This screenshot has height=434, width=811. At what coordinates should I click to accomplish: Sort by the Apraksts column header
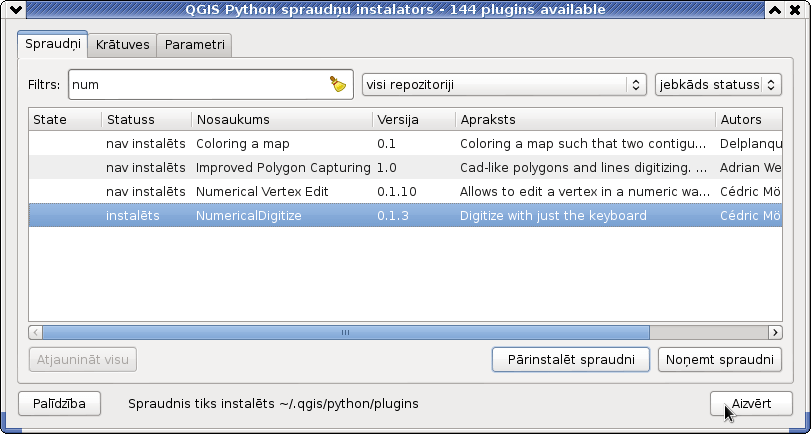pyautogui.click(x=585, y=119)
